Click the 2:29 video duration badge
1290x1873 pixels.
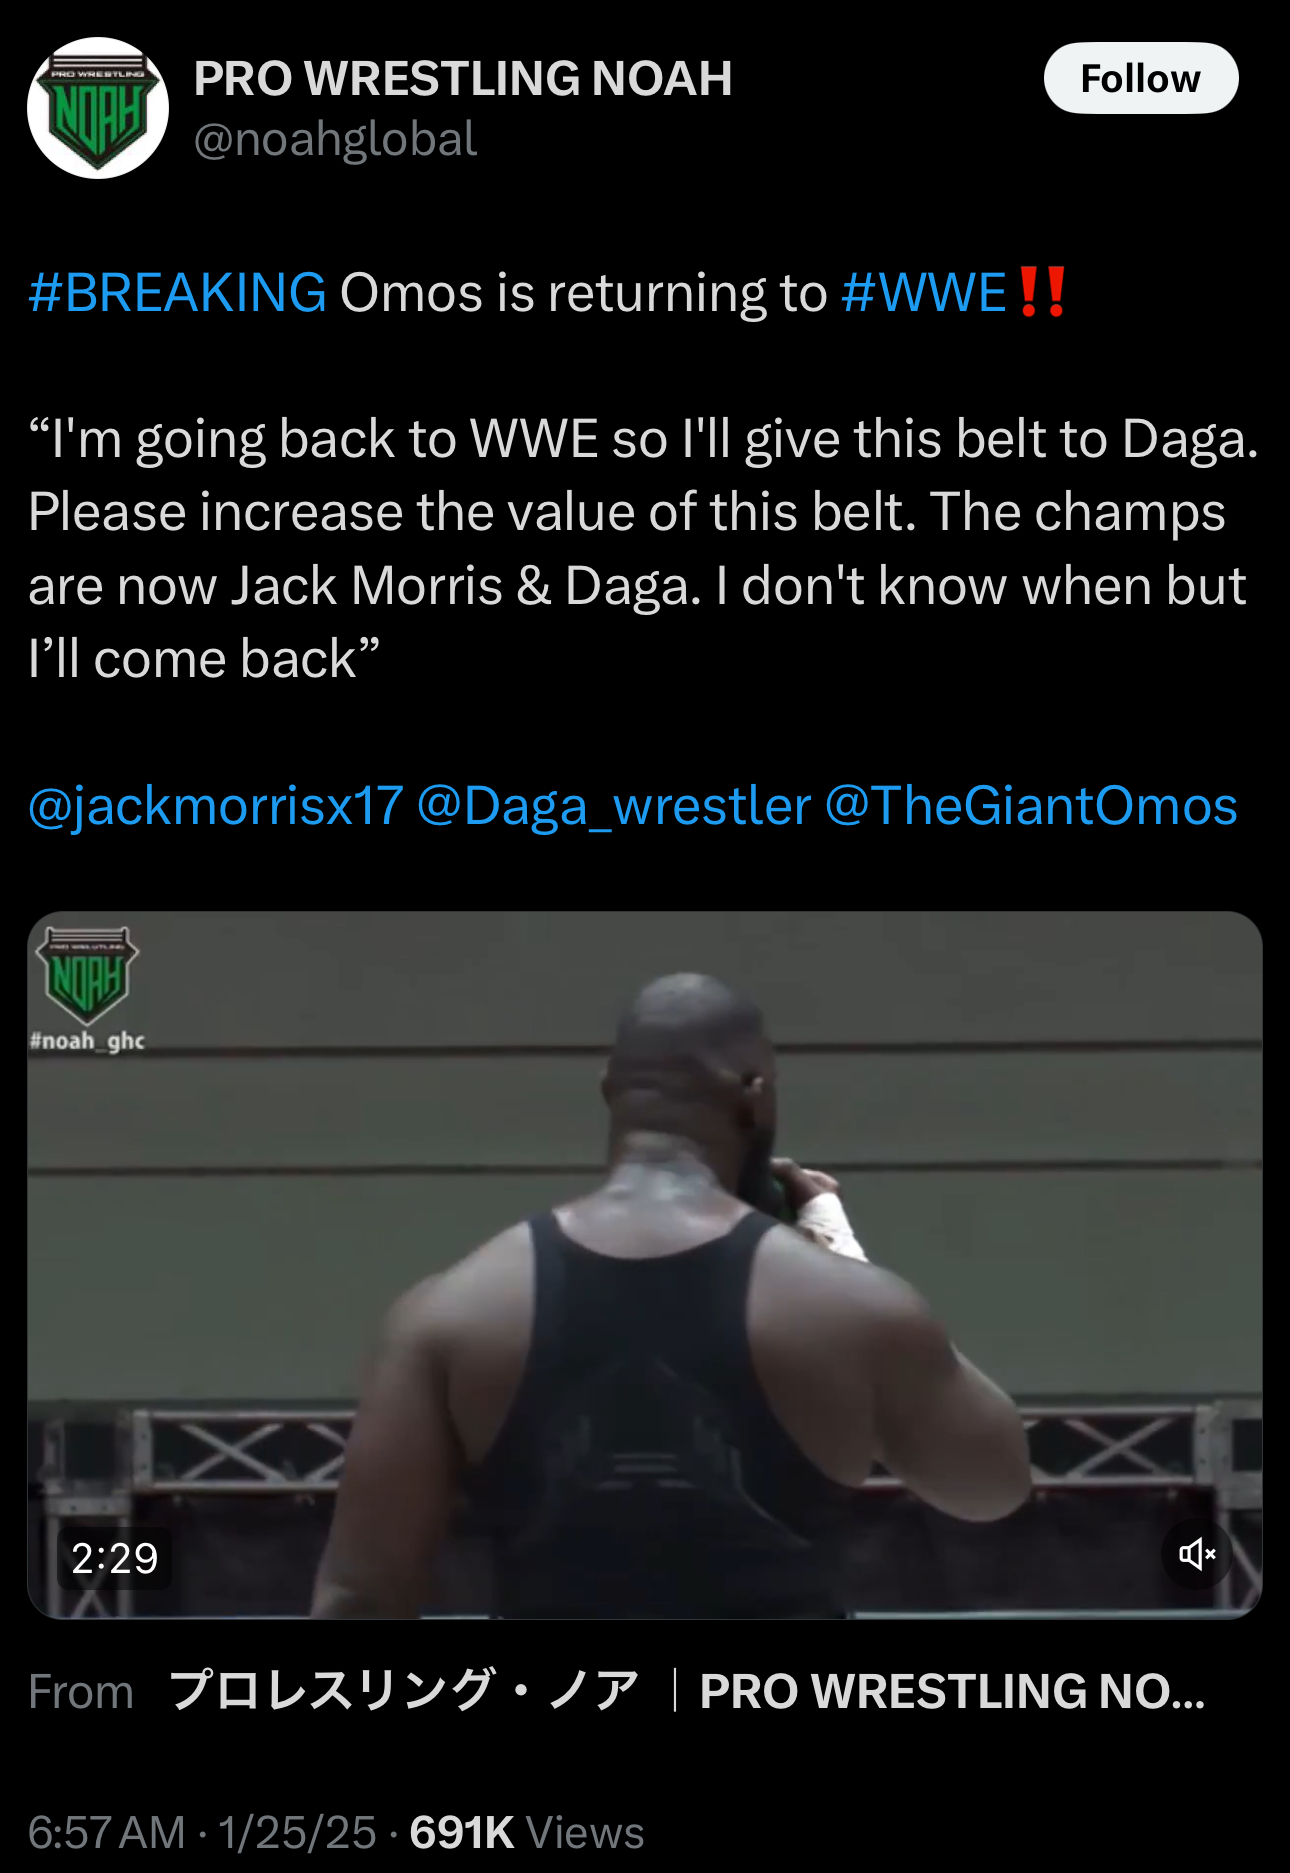[115, 1558]
